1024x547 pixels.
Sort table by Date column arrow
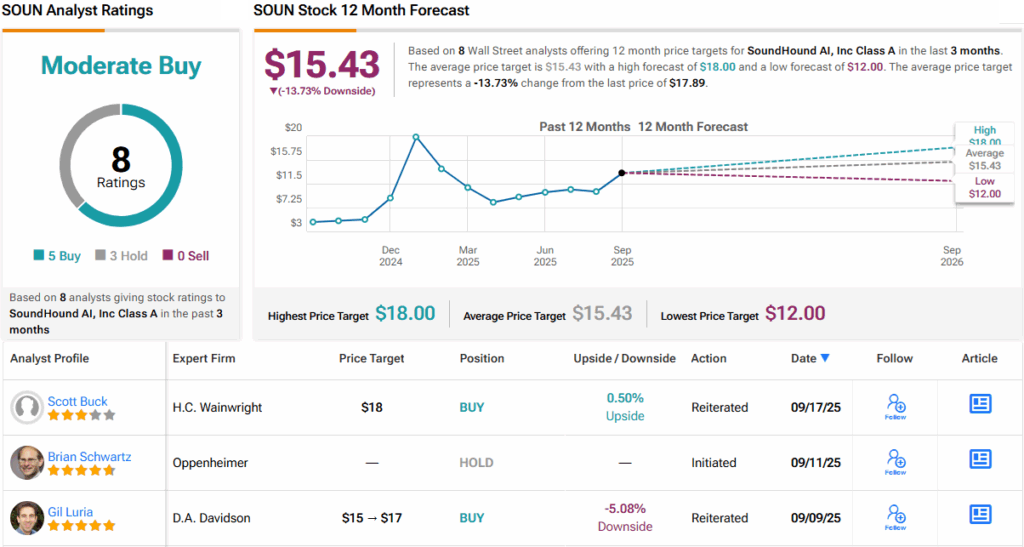[x=825, y=358]
